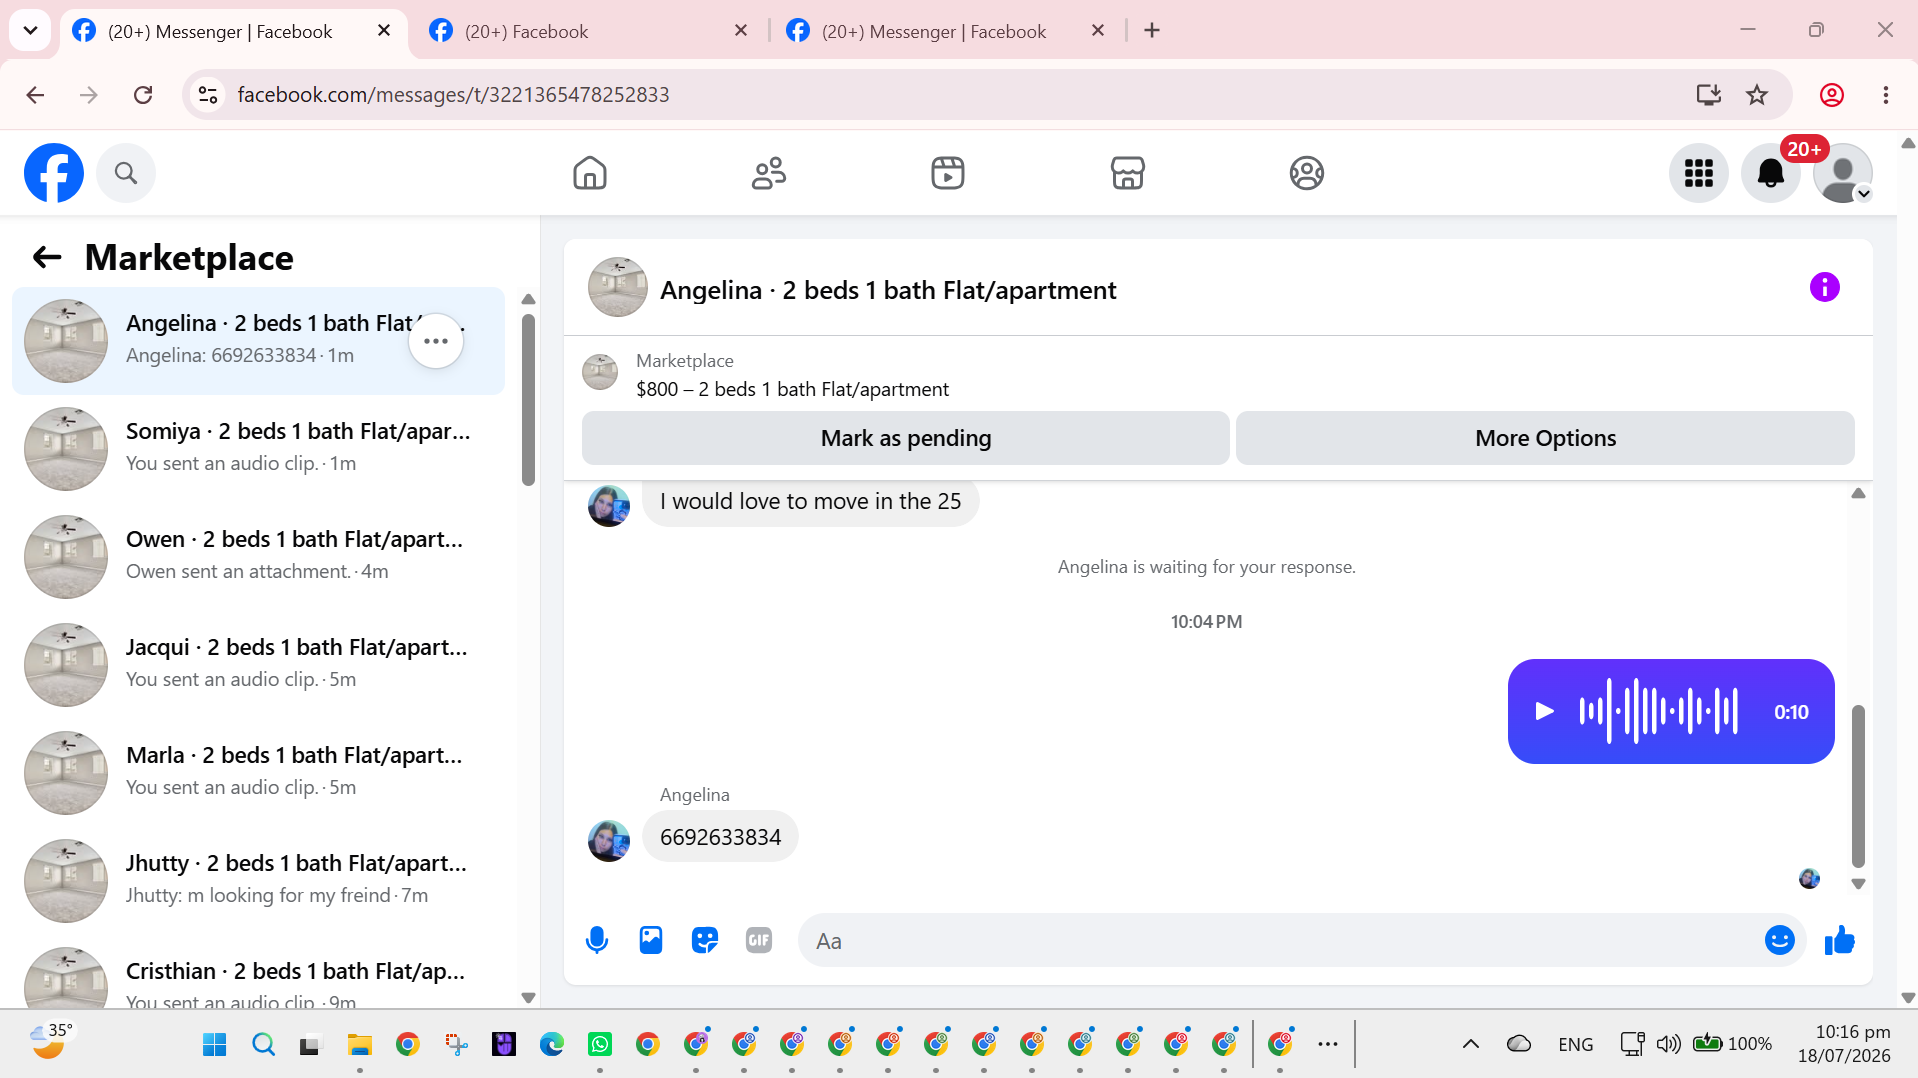
Task: Open a new browser tab
Action: tap(1152, 31)
